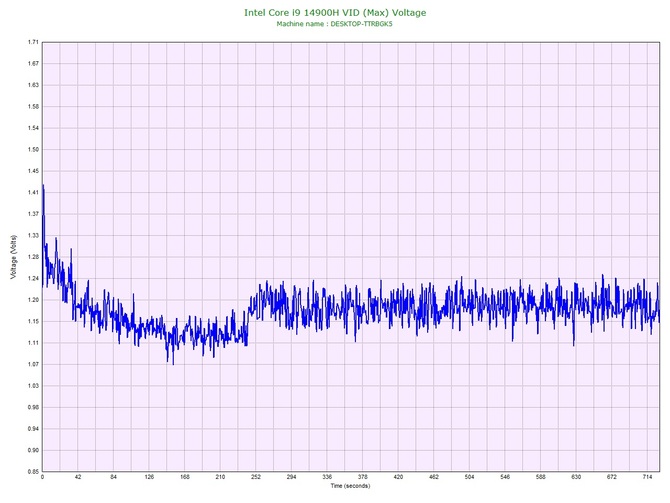Select the 42 seconds x-axis tick

(x=78, y=477)
